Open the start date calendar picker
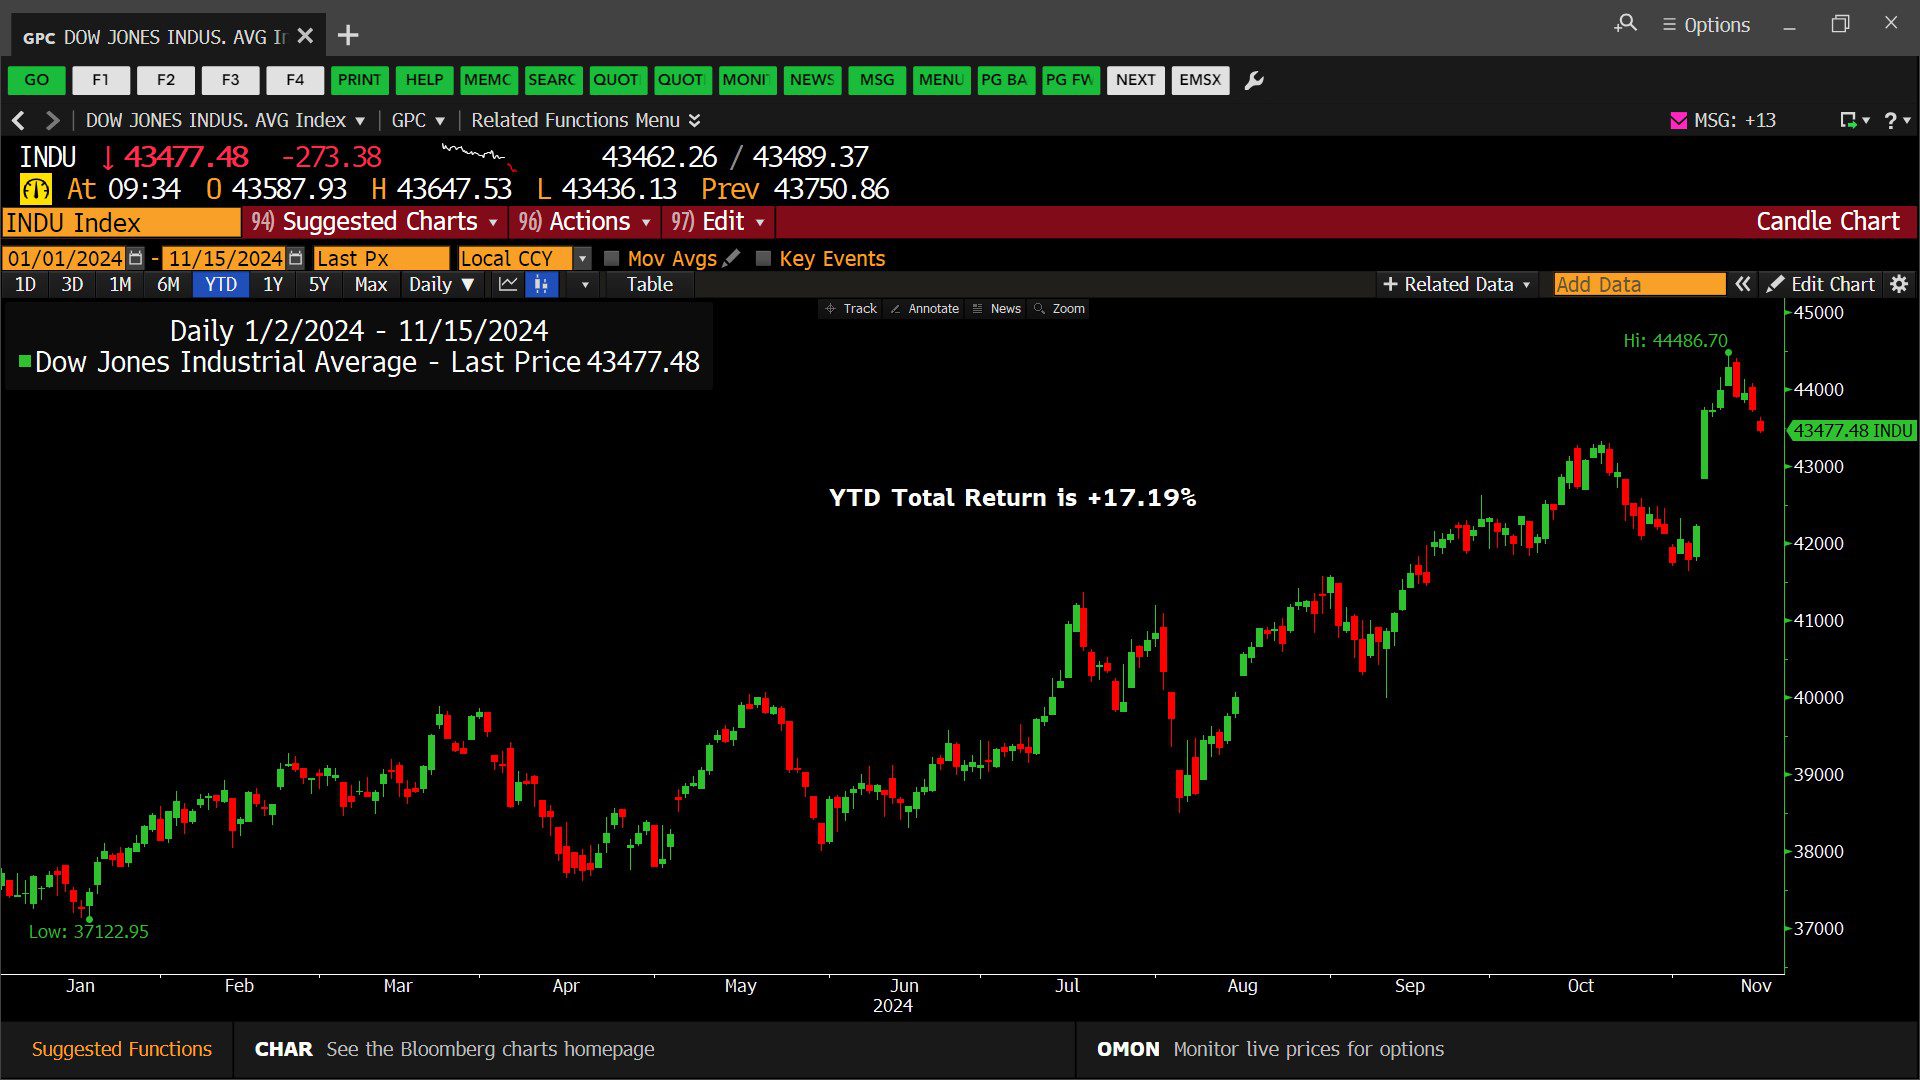The image size is (1920, 1080). (x=136, y=258)
